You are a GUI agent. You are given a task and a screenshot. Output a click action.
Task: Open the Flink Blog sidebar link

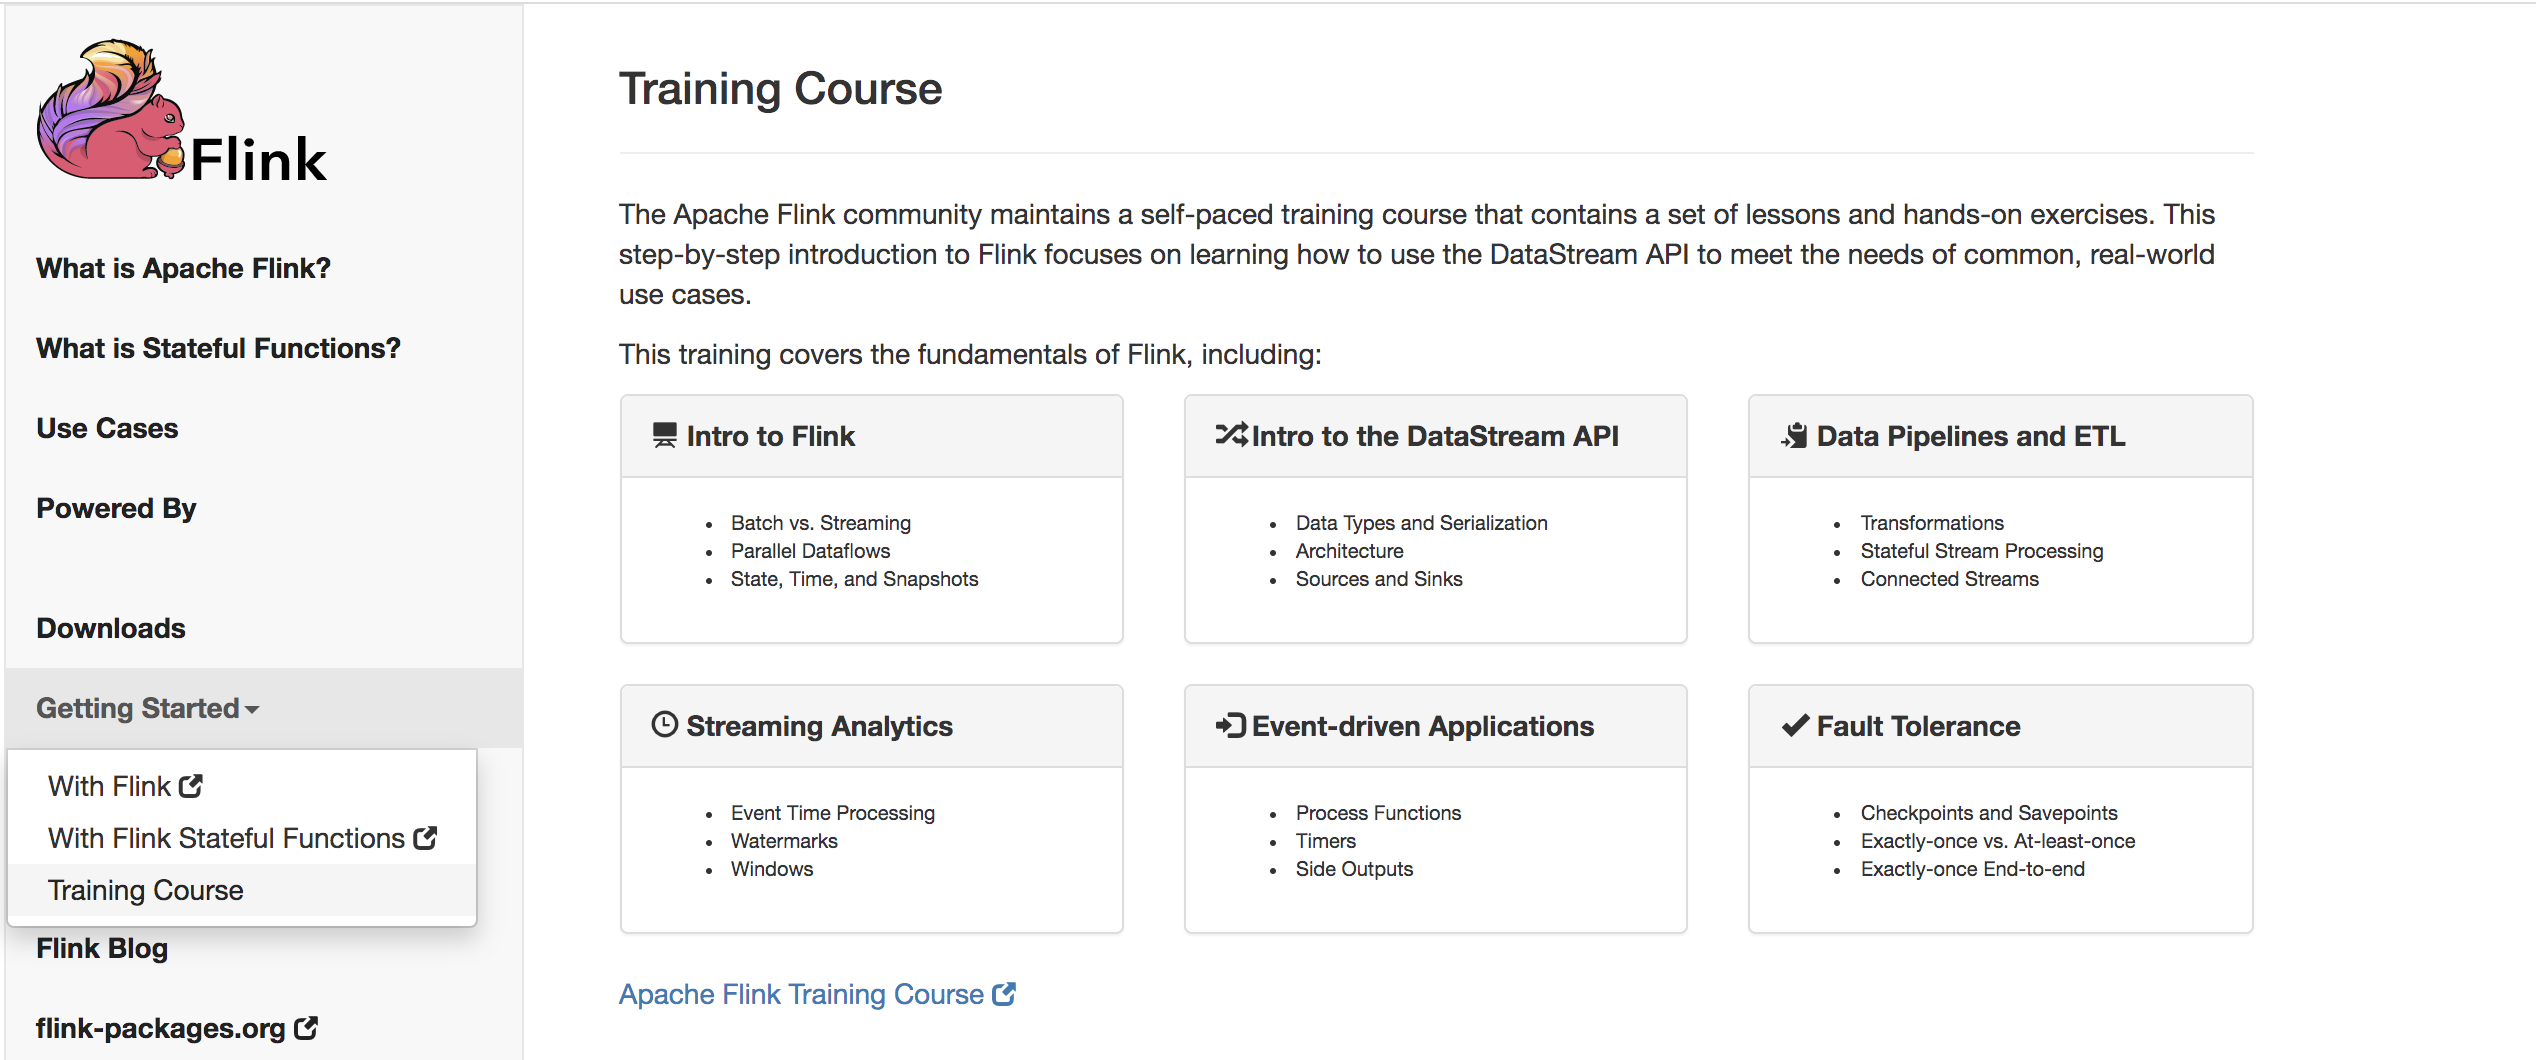tap(102, 948)
